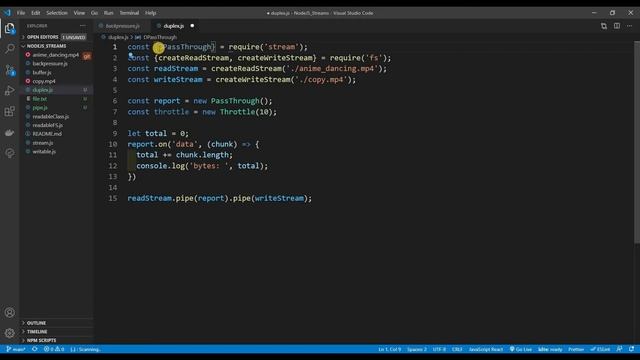Click the git branch indicator in status bar

point(16,349)
